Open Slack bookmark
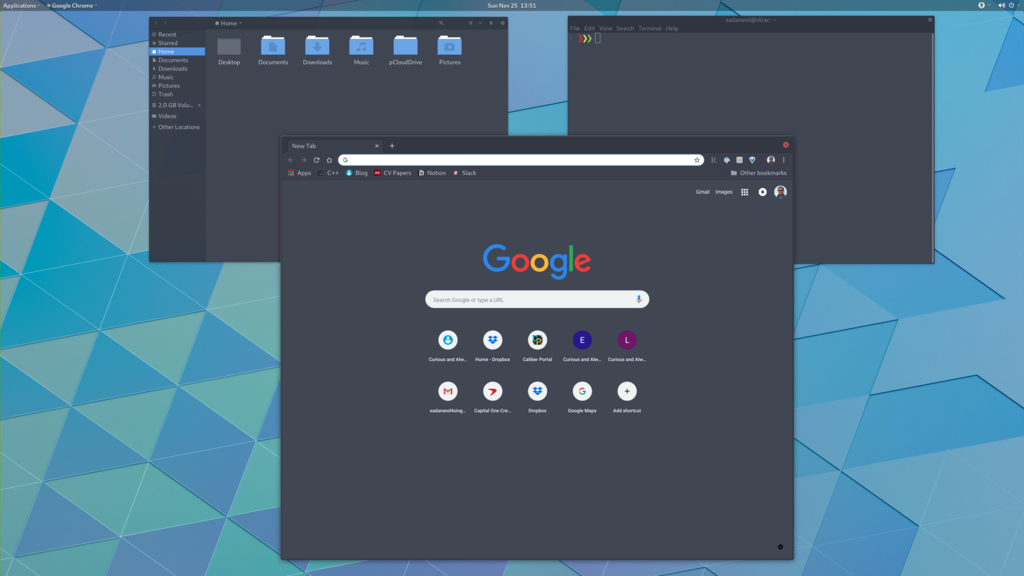 (x=464, y=173)
